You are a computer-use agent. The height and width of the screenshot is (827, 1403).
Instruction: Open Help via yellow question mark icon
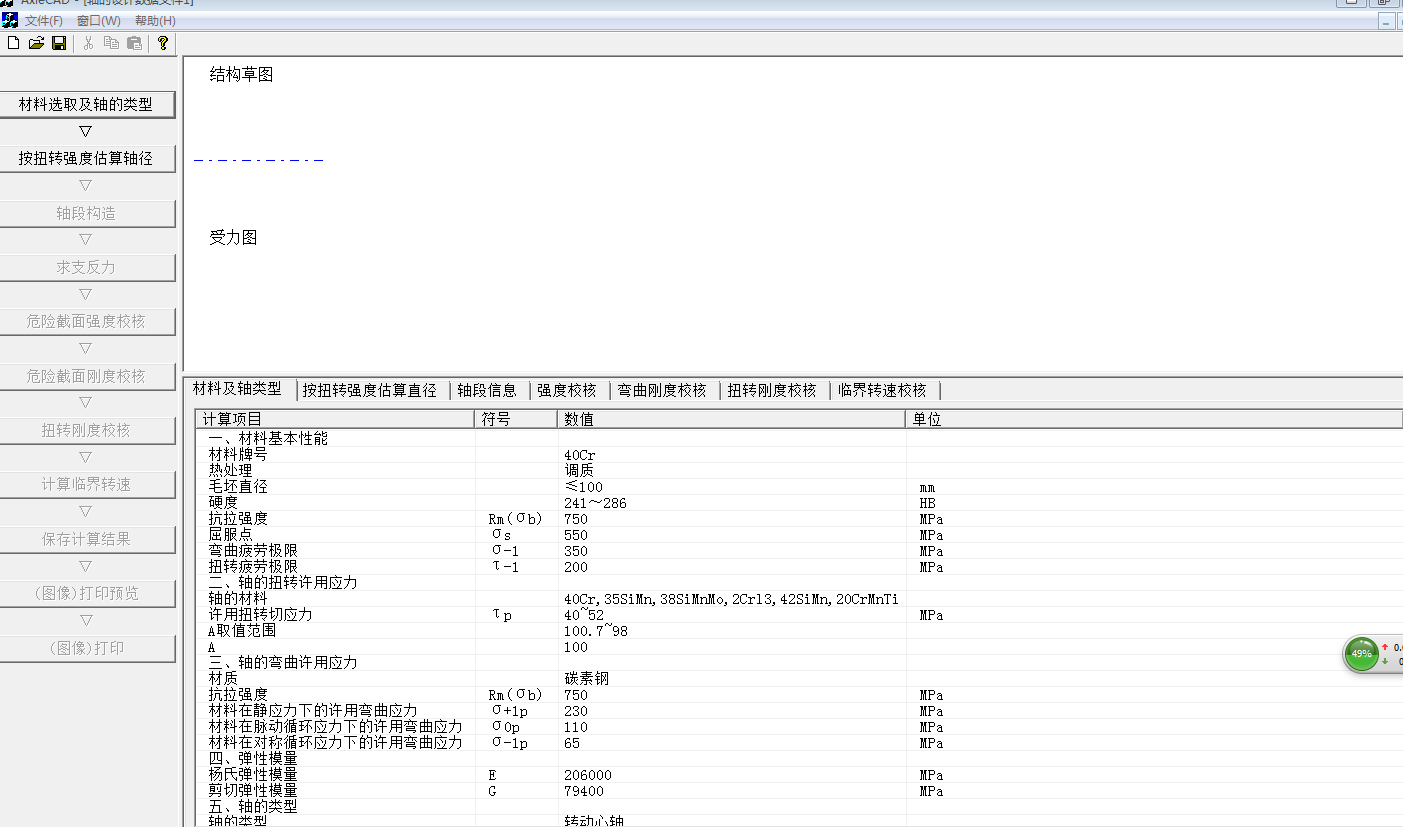[x=163, y=43]
